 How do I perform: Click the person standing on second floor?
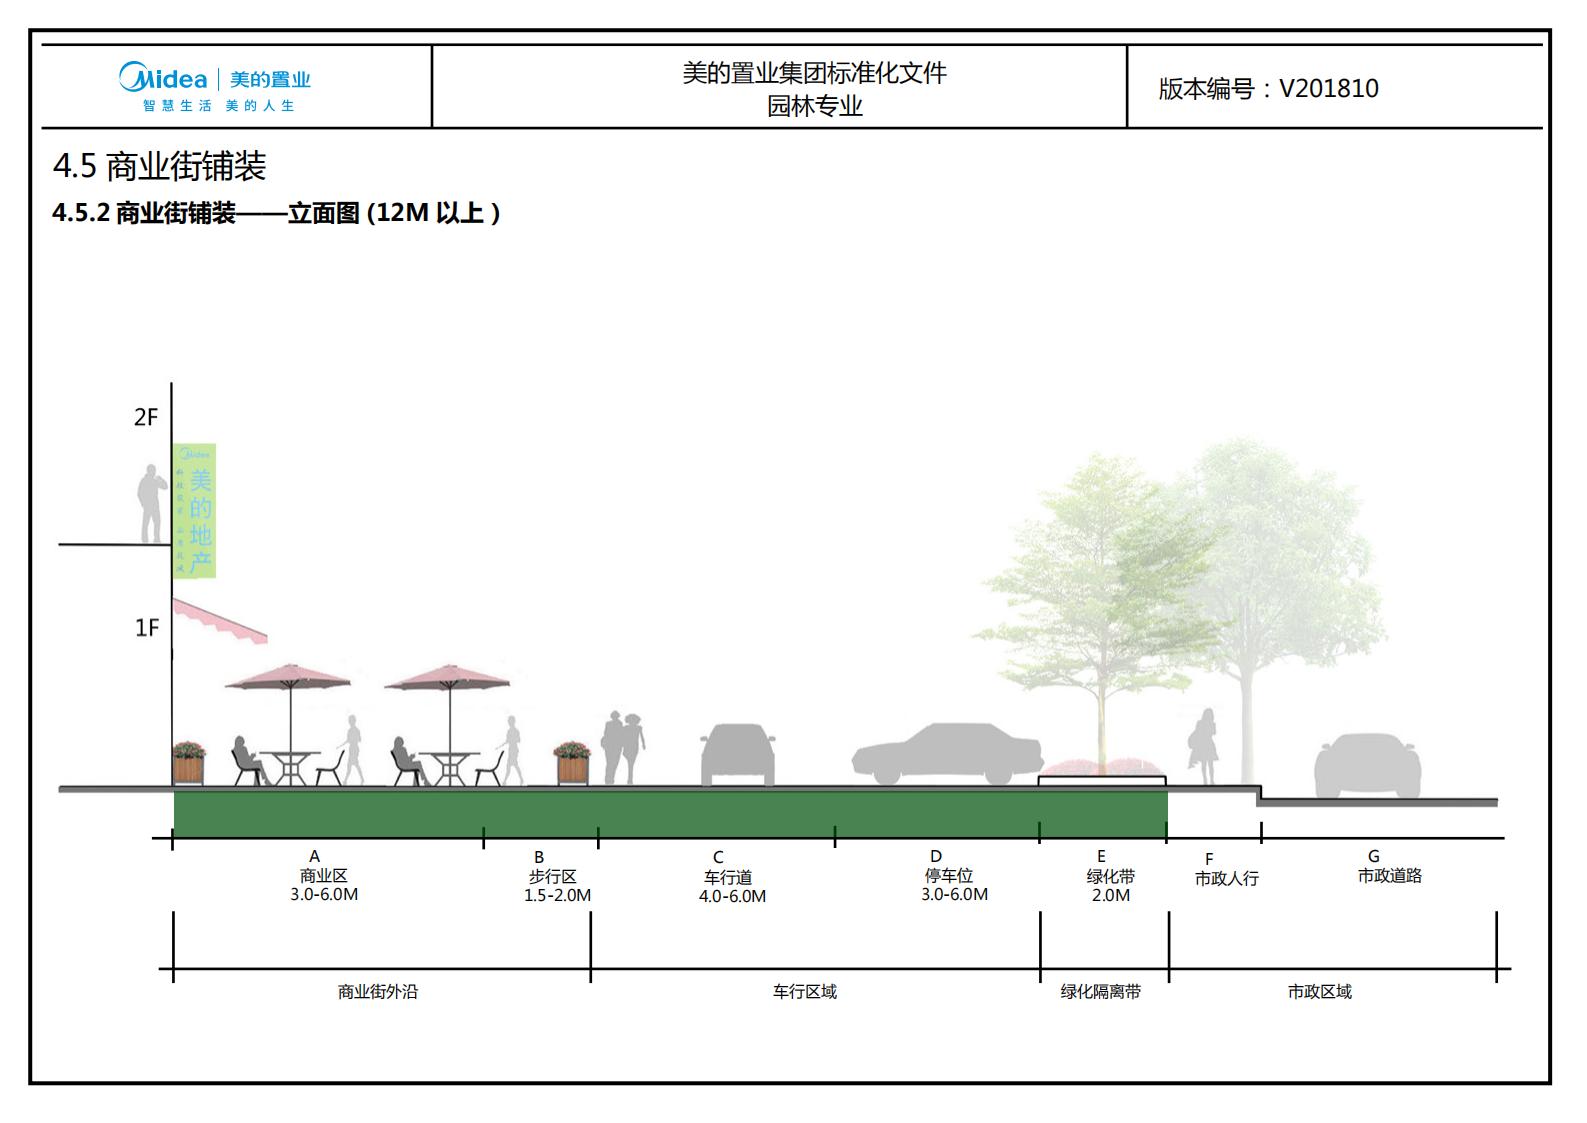click(152, 504)
